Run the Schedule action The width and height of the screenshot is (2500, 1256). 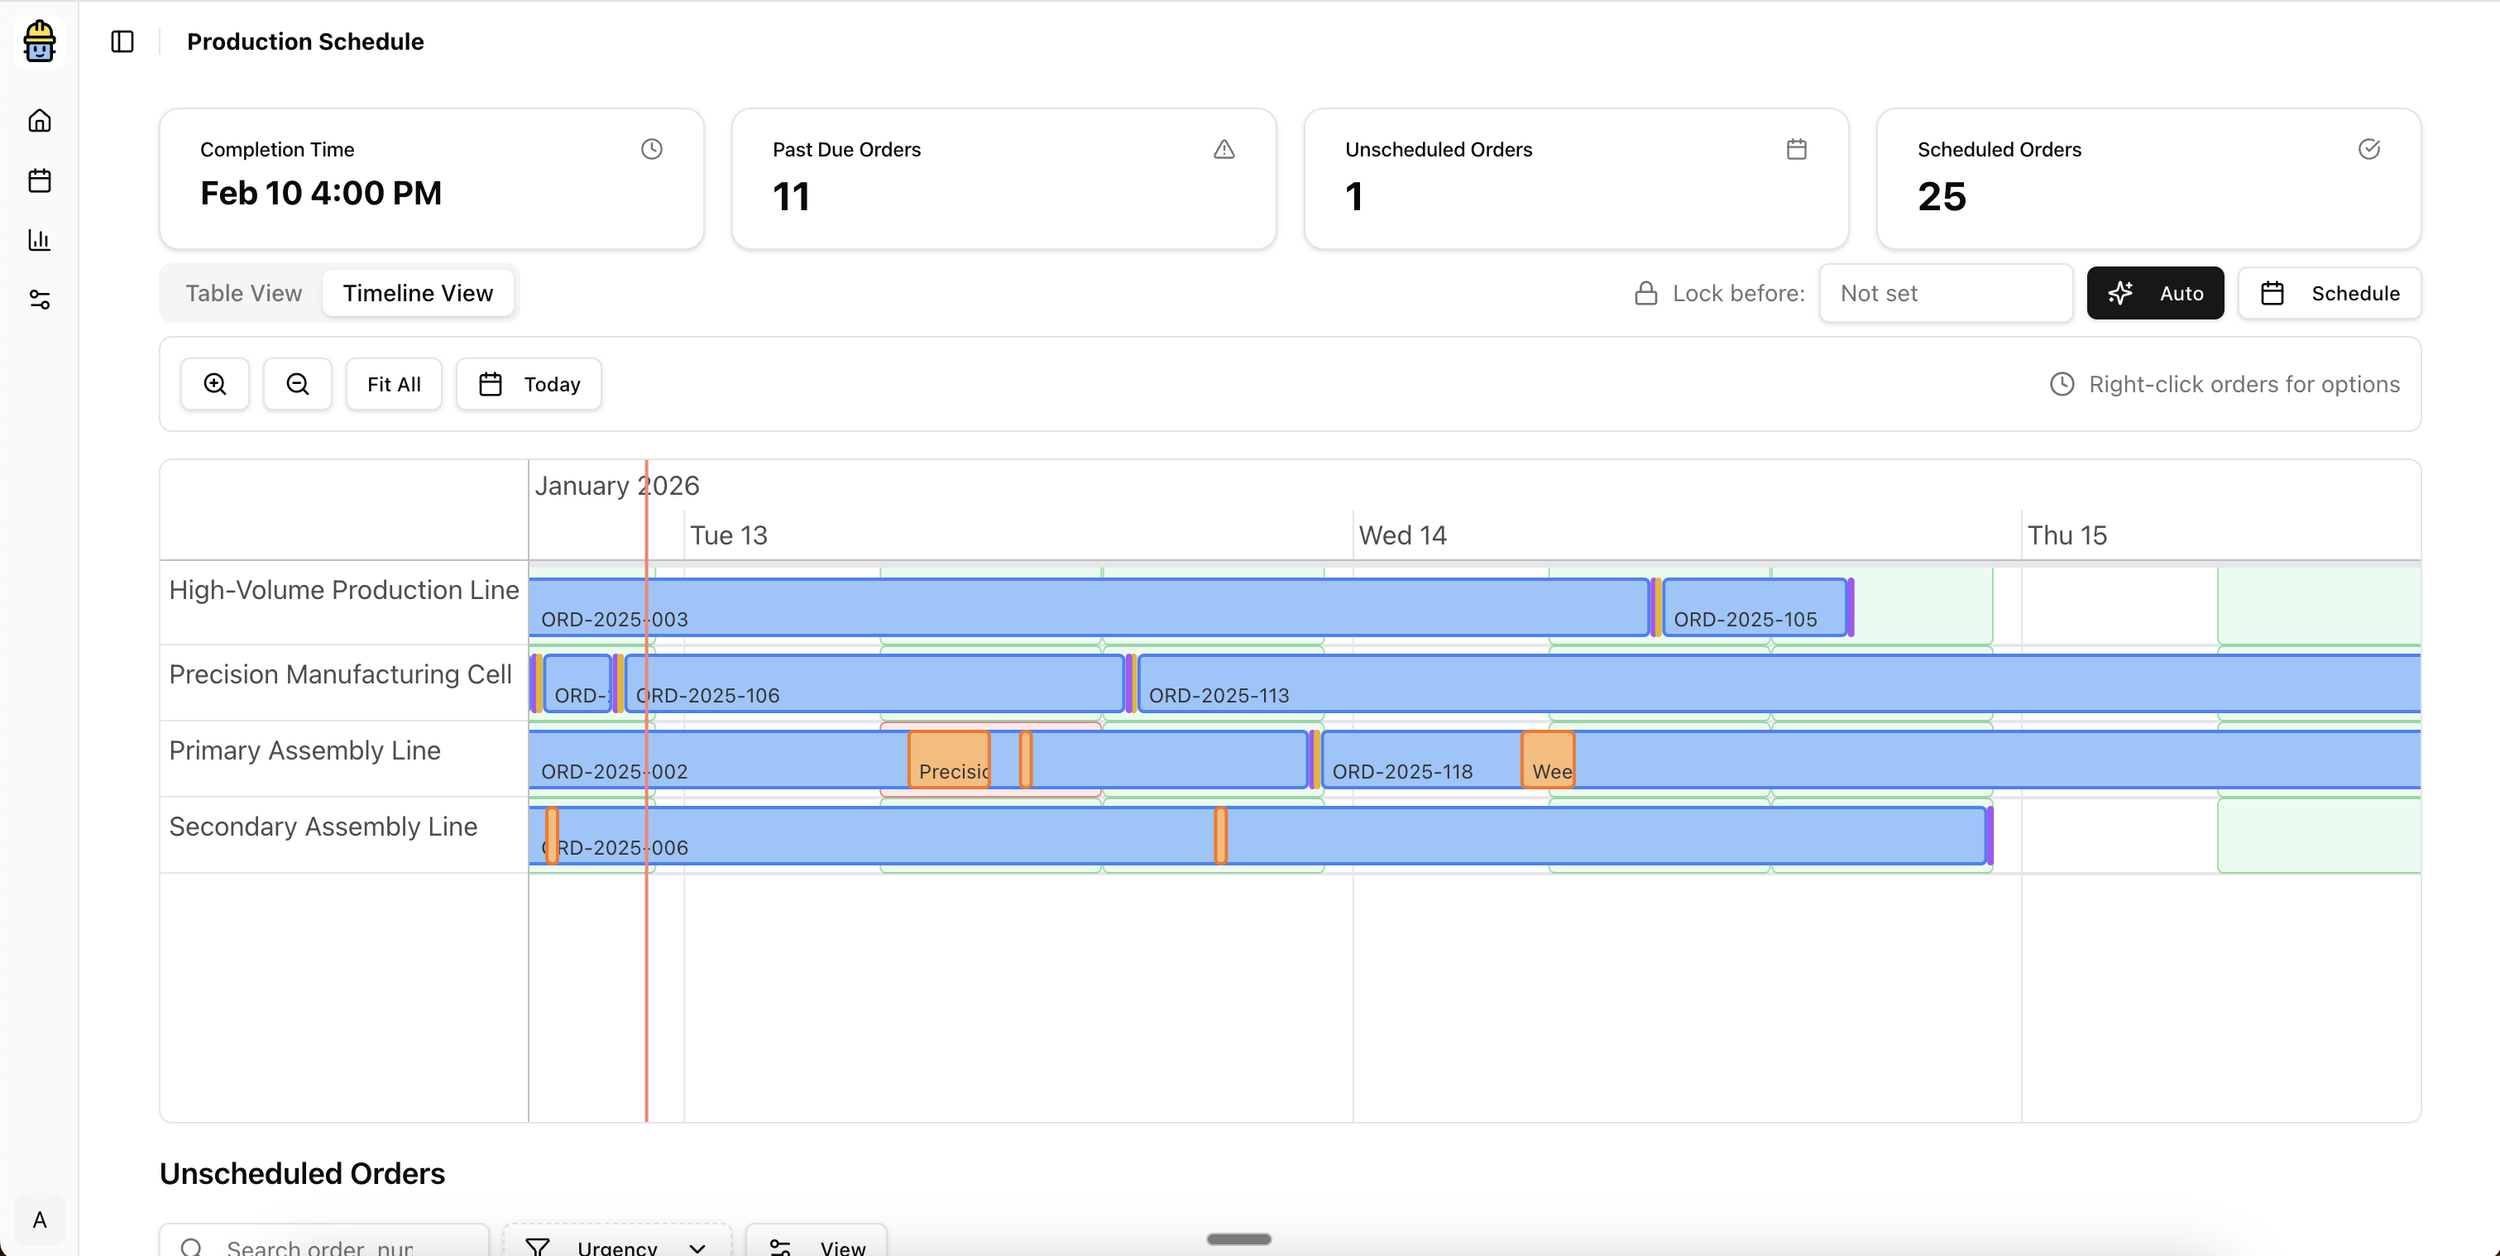(2330, 292)
